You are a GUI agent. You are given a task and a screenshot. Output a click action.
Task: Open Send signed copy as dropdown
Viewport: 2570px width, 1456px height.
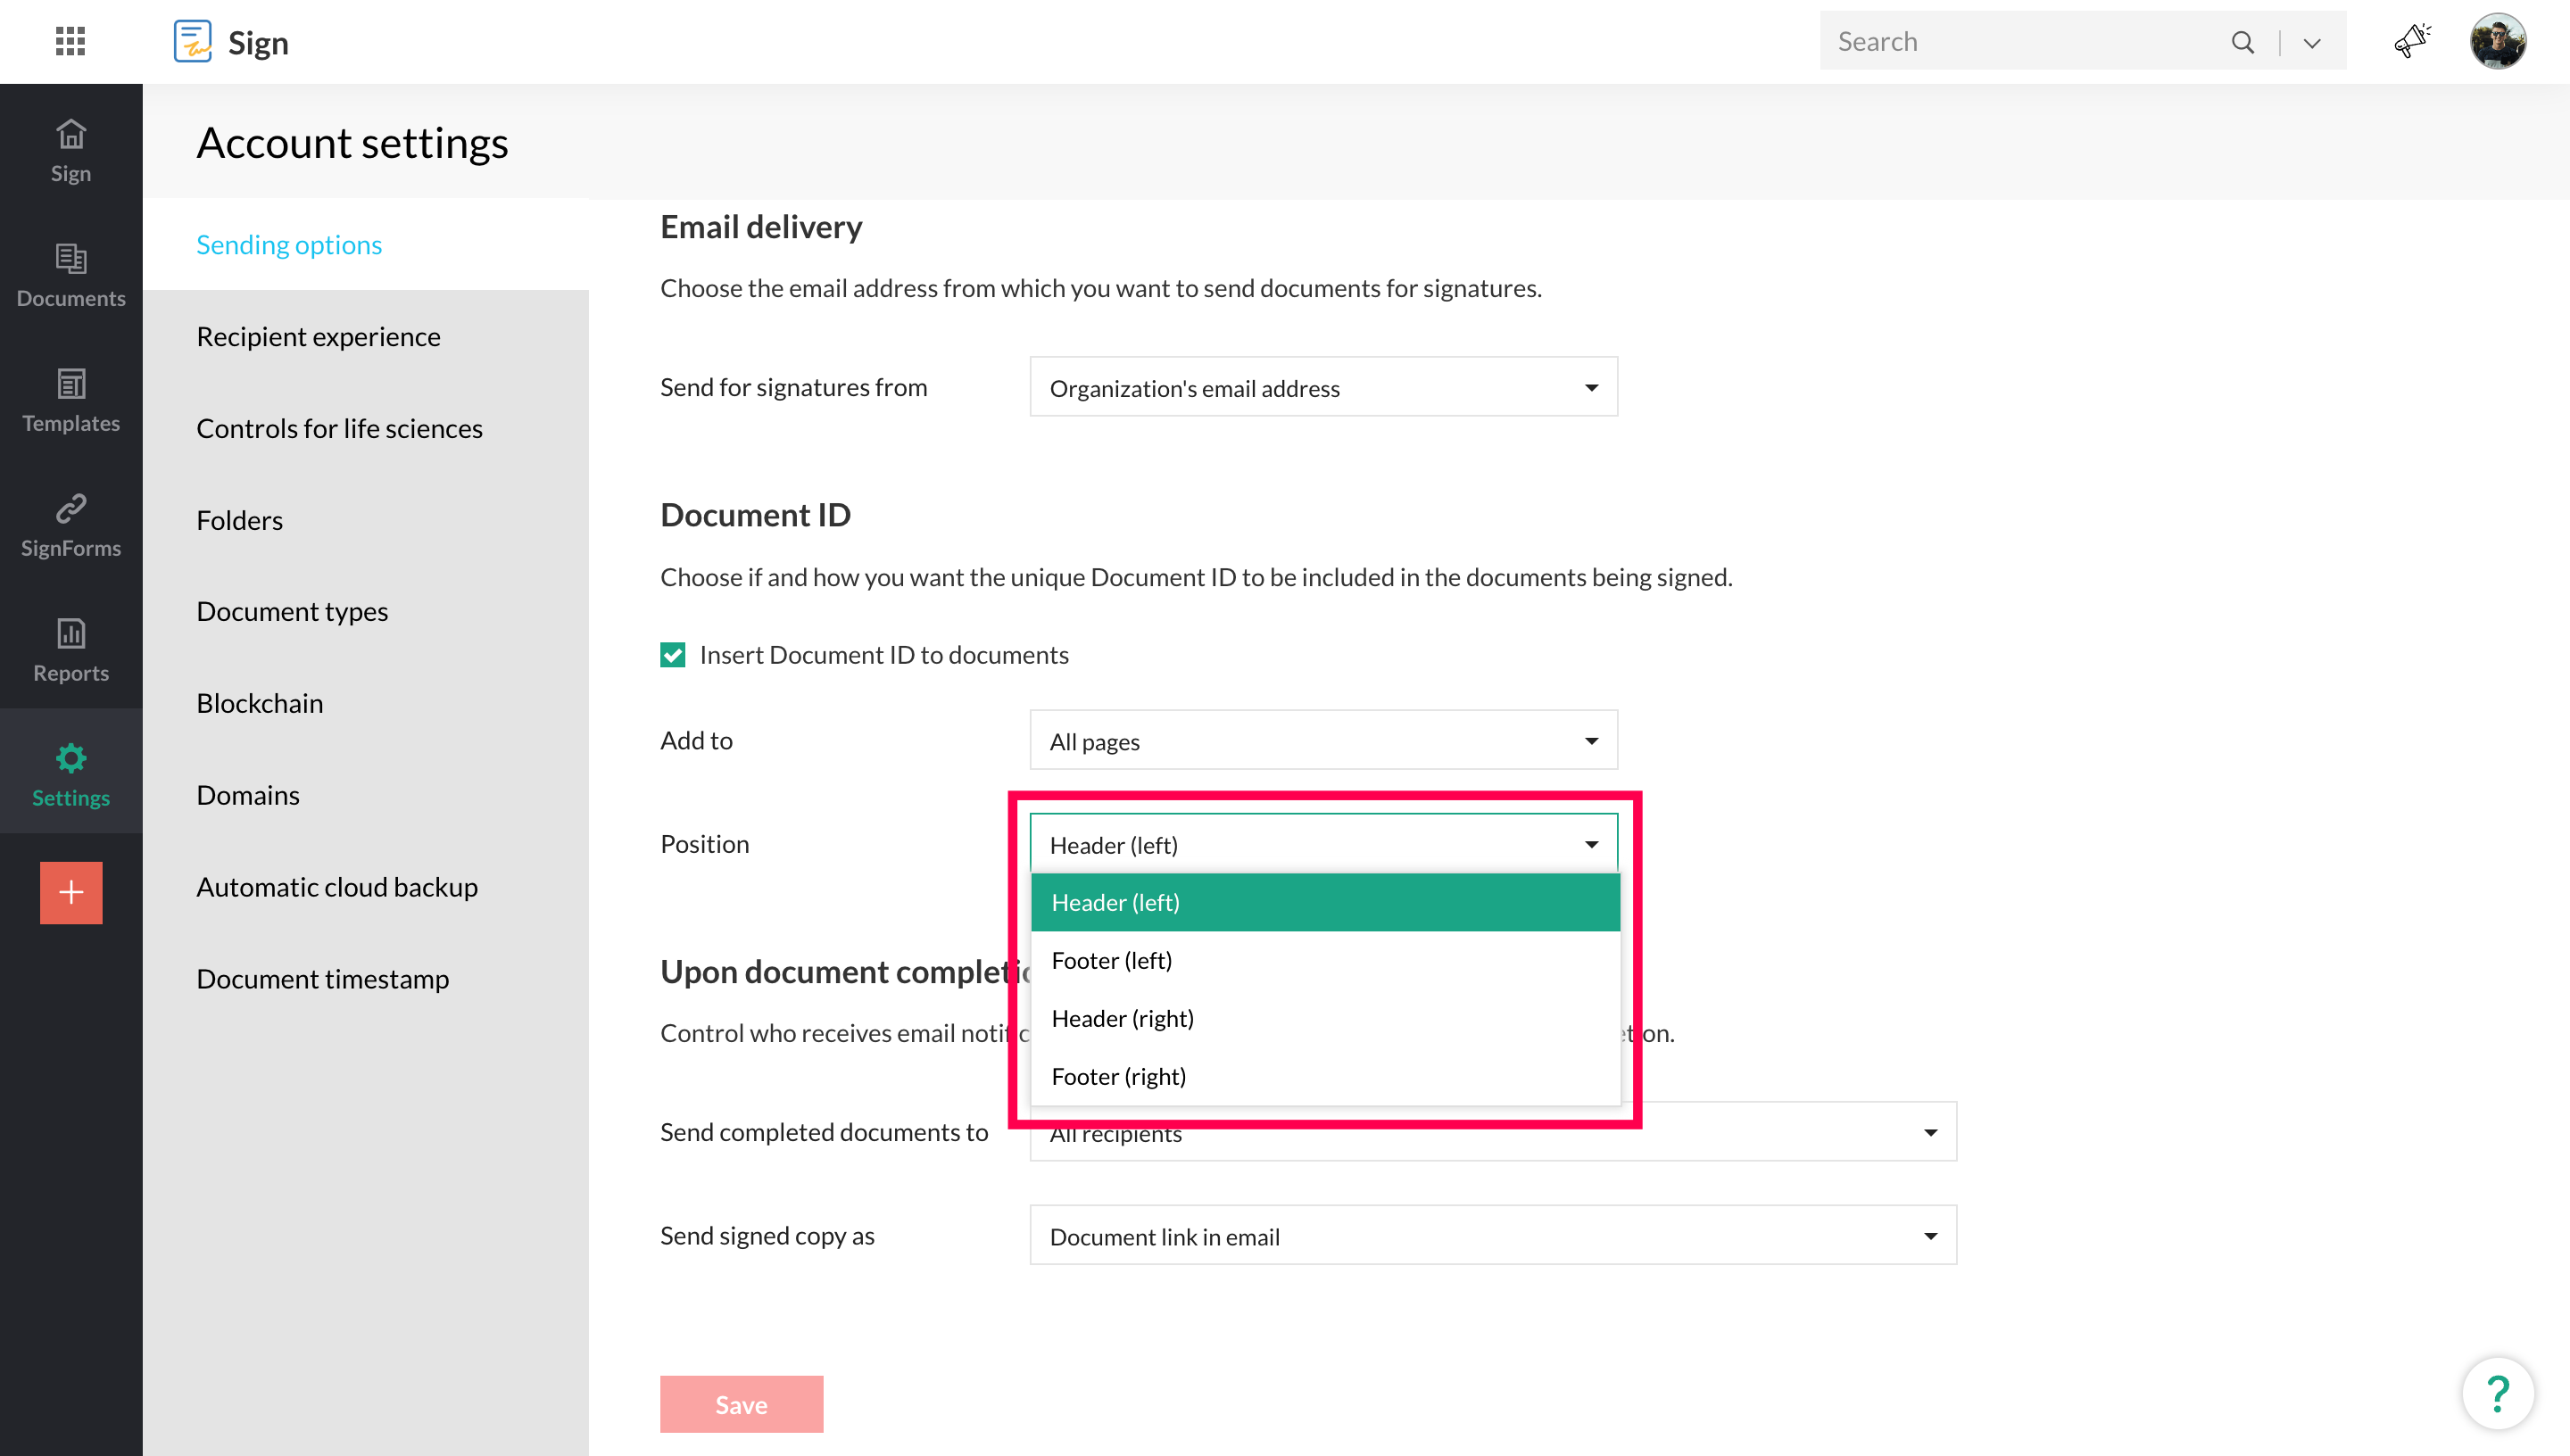[1492, 1236]
